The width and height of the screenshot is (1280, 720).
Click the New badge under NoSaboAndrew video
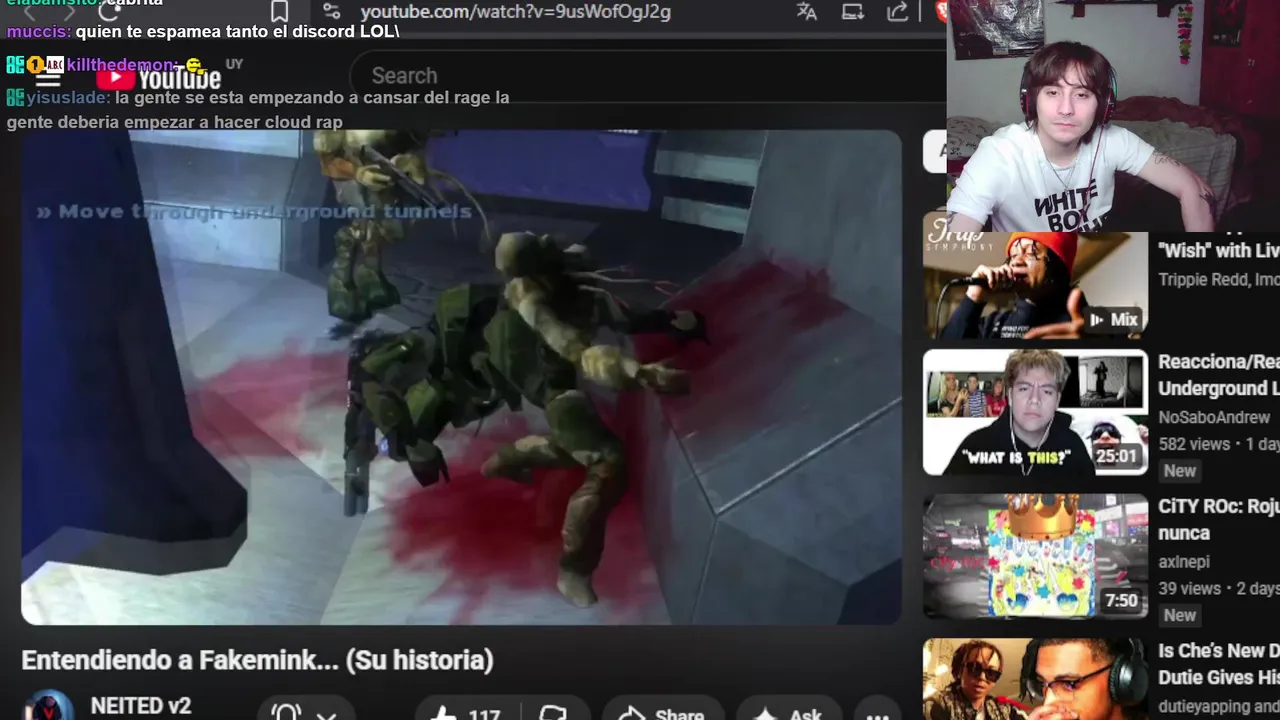1179,471
